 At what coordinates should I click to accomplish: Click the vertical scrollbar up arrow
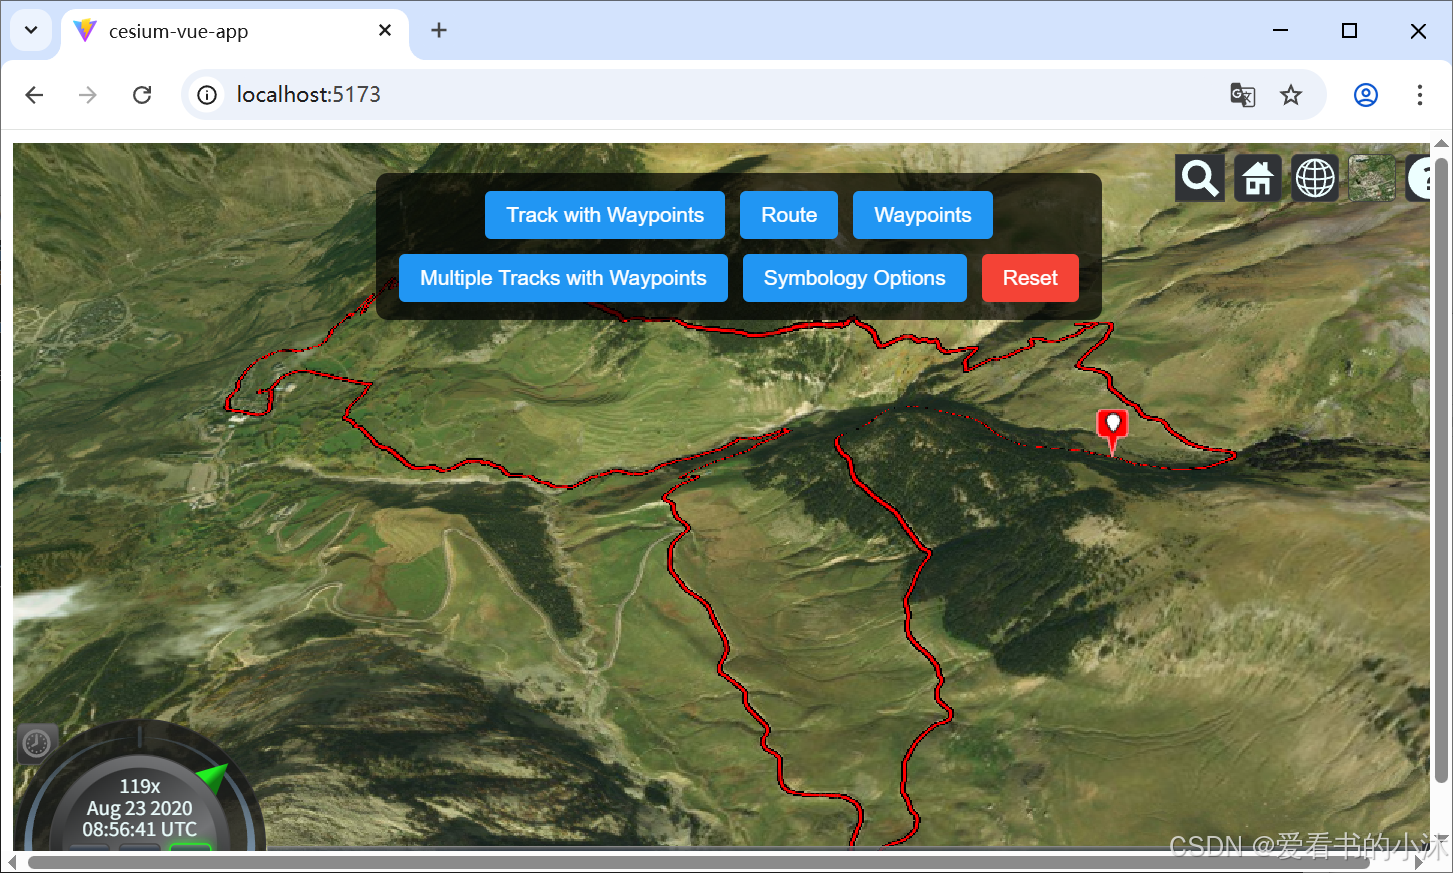coord(1441,146)
